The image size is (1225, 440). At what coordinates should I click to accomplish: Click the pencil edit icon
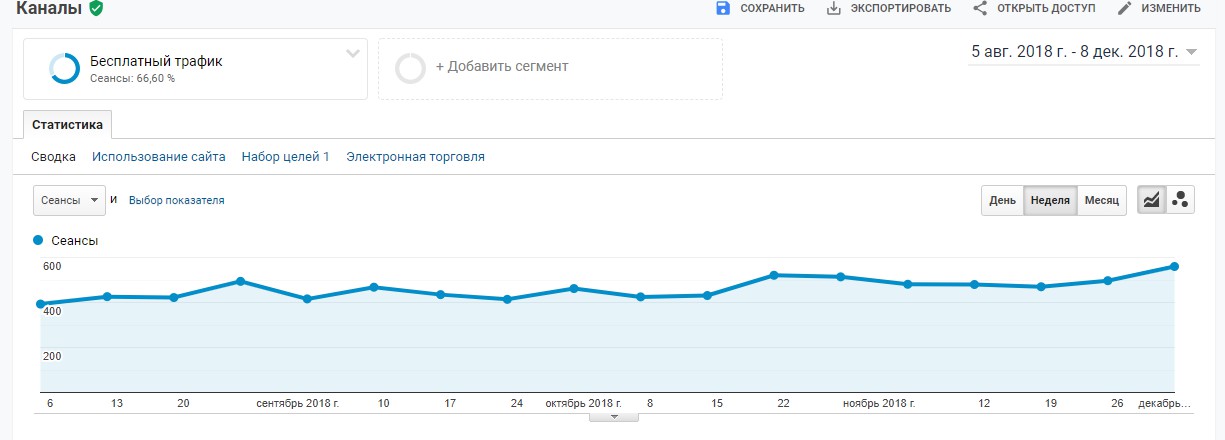[x=1125, y=8]
